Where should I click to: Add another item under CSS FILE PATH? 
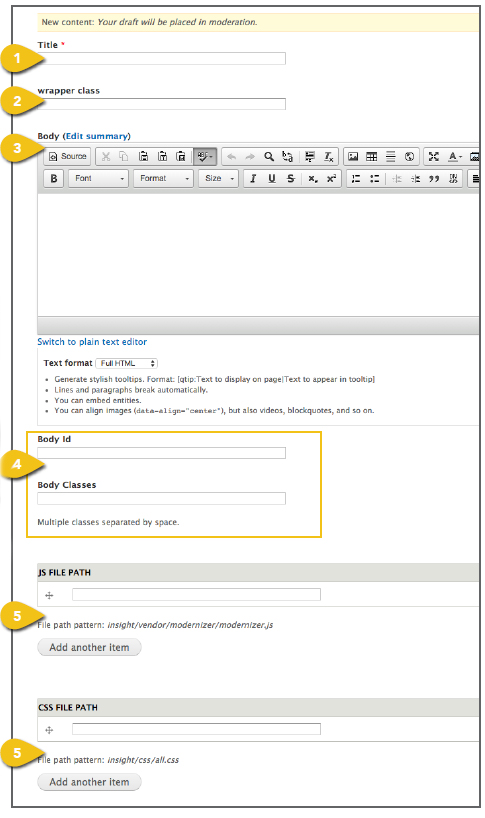(89, 782)
